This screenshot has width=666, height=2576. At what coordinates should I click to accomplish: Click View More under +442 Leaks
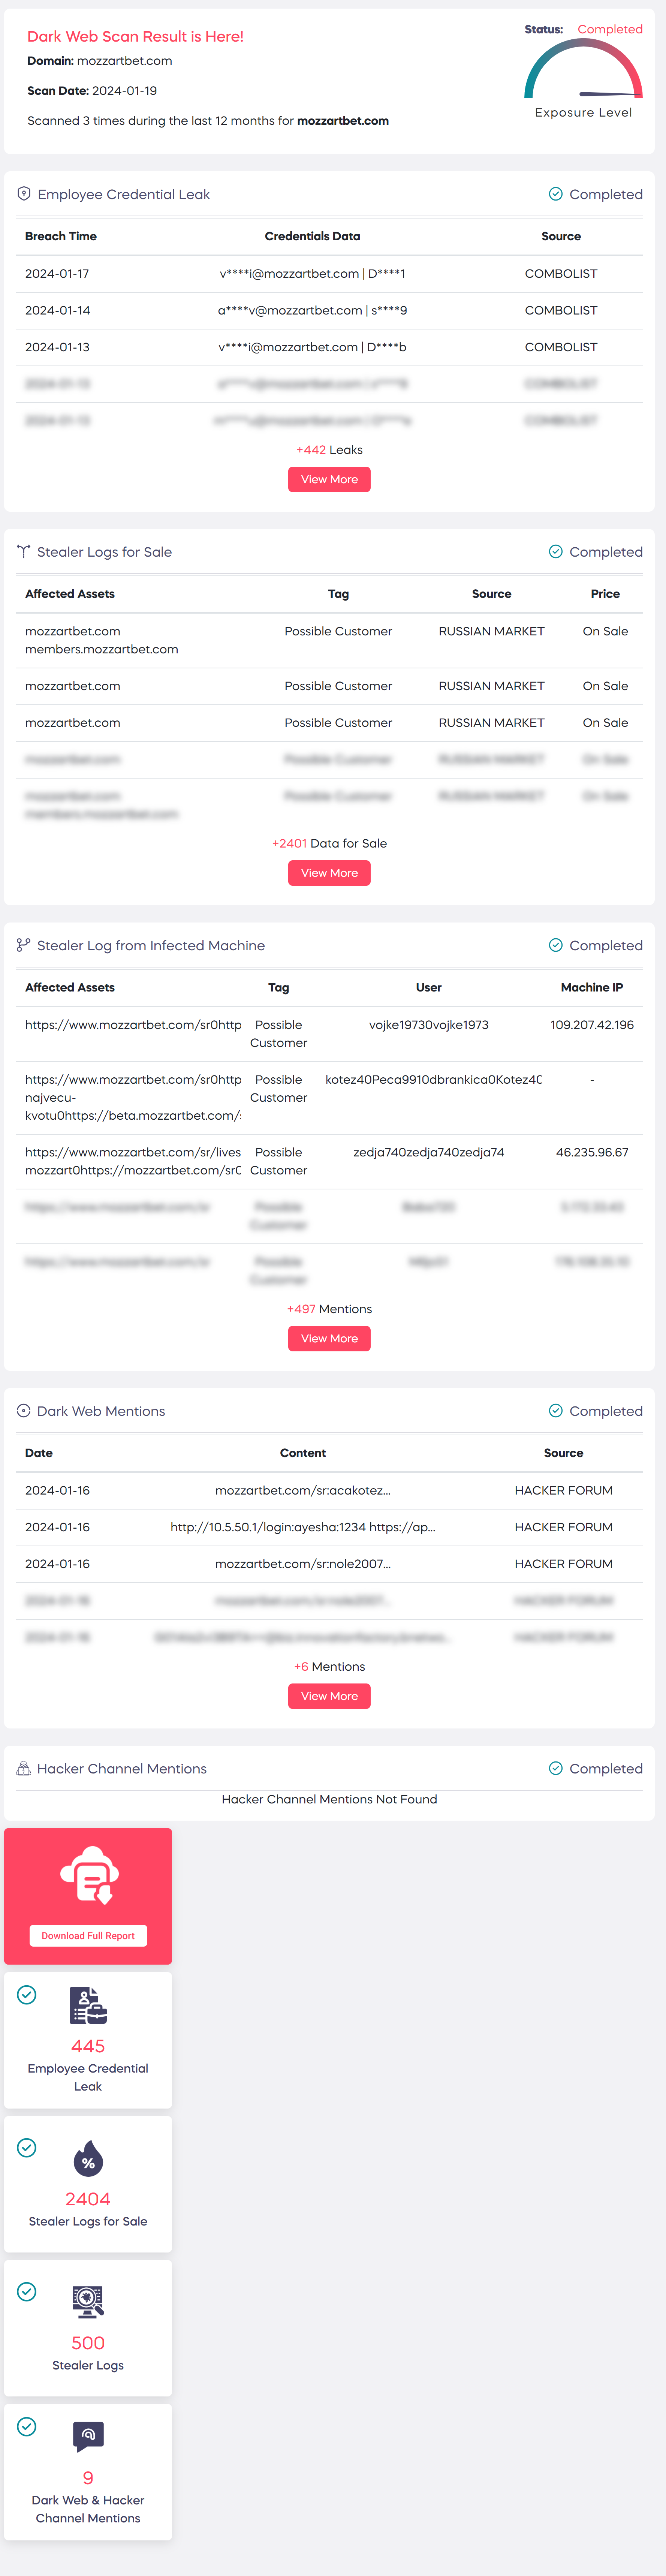(329, 479)
